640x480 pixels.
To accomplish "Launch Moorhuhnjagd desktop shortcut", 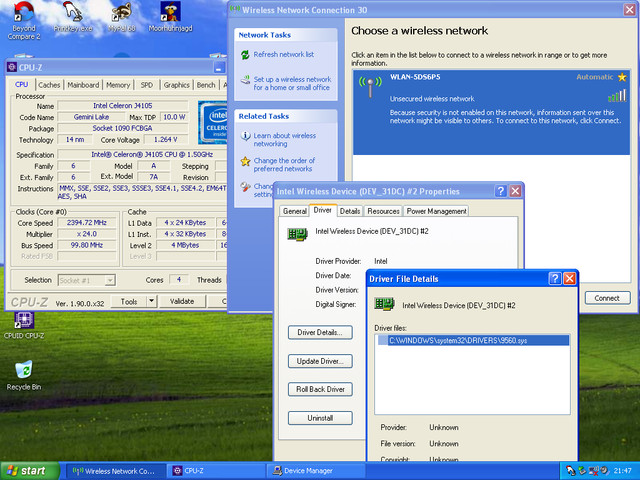I will point(170,17).
